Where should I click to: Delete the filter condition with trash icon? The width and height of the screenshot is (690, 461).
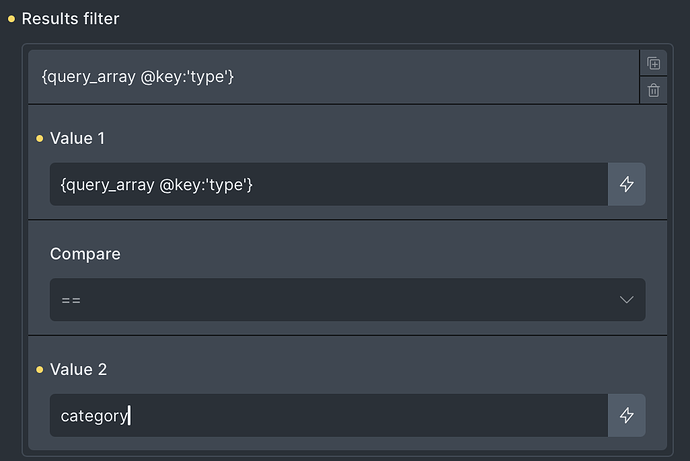pyautogui.click(x=653, y=90)
